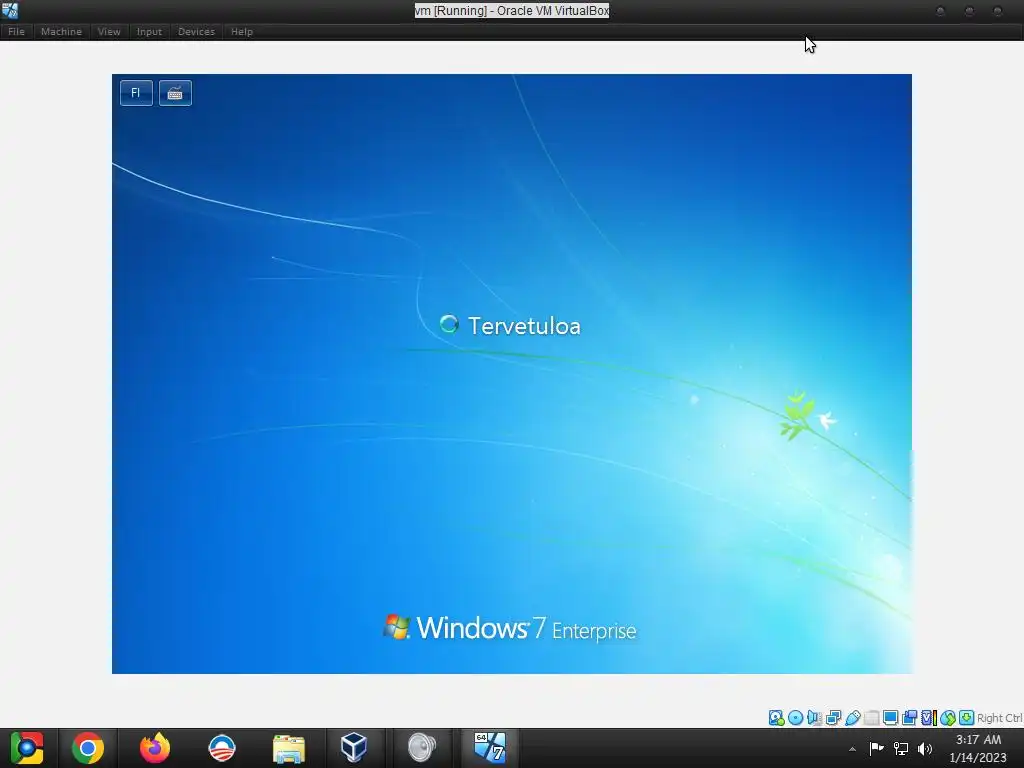The height and width of the screenshot is (768, 1024).
Task: Open VirtualBox Manager cube taskbar icon
Action: click(x=354, y=748)
